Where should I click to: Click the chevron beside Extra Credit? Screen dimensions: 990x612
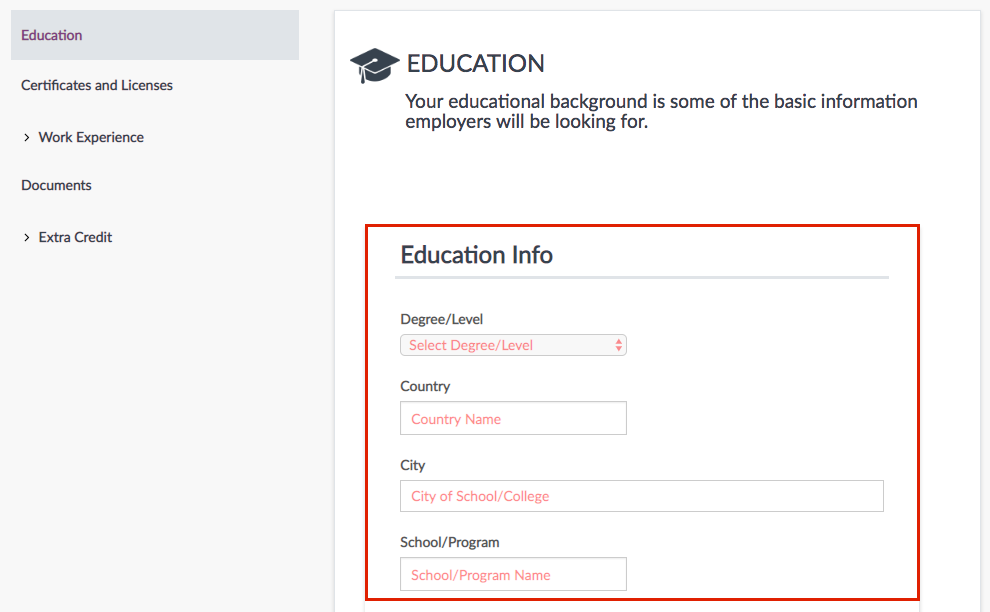[x=26, y=237]
